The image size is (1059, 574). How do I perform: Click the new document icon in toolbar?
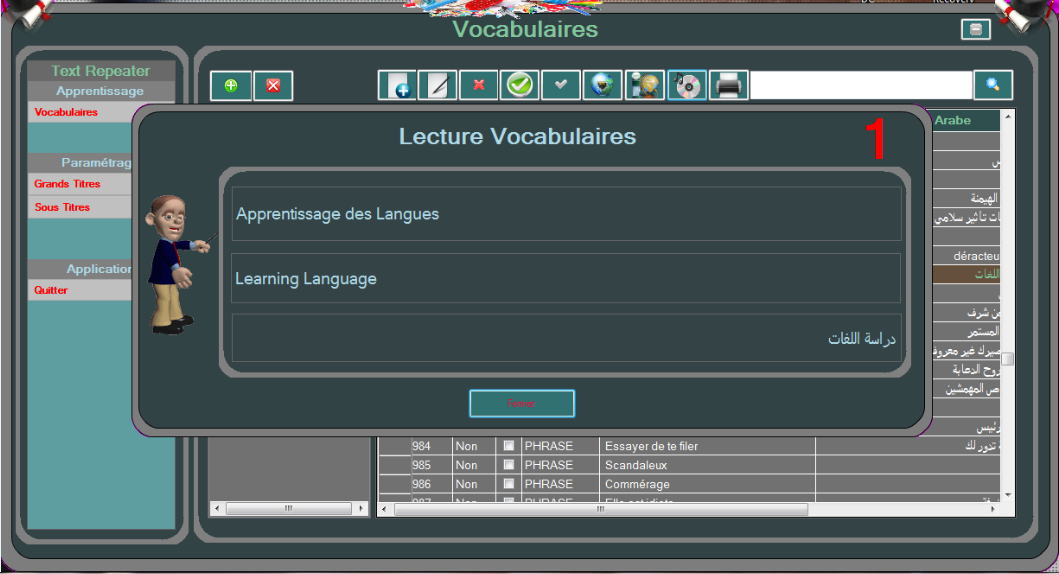[397, 86]
